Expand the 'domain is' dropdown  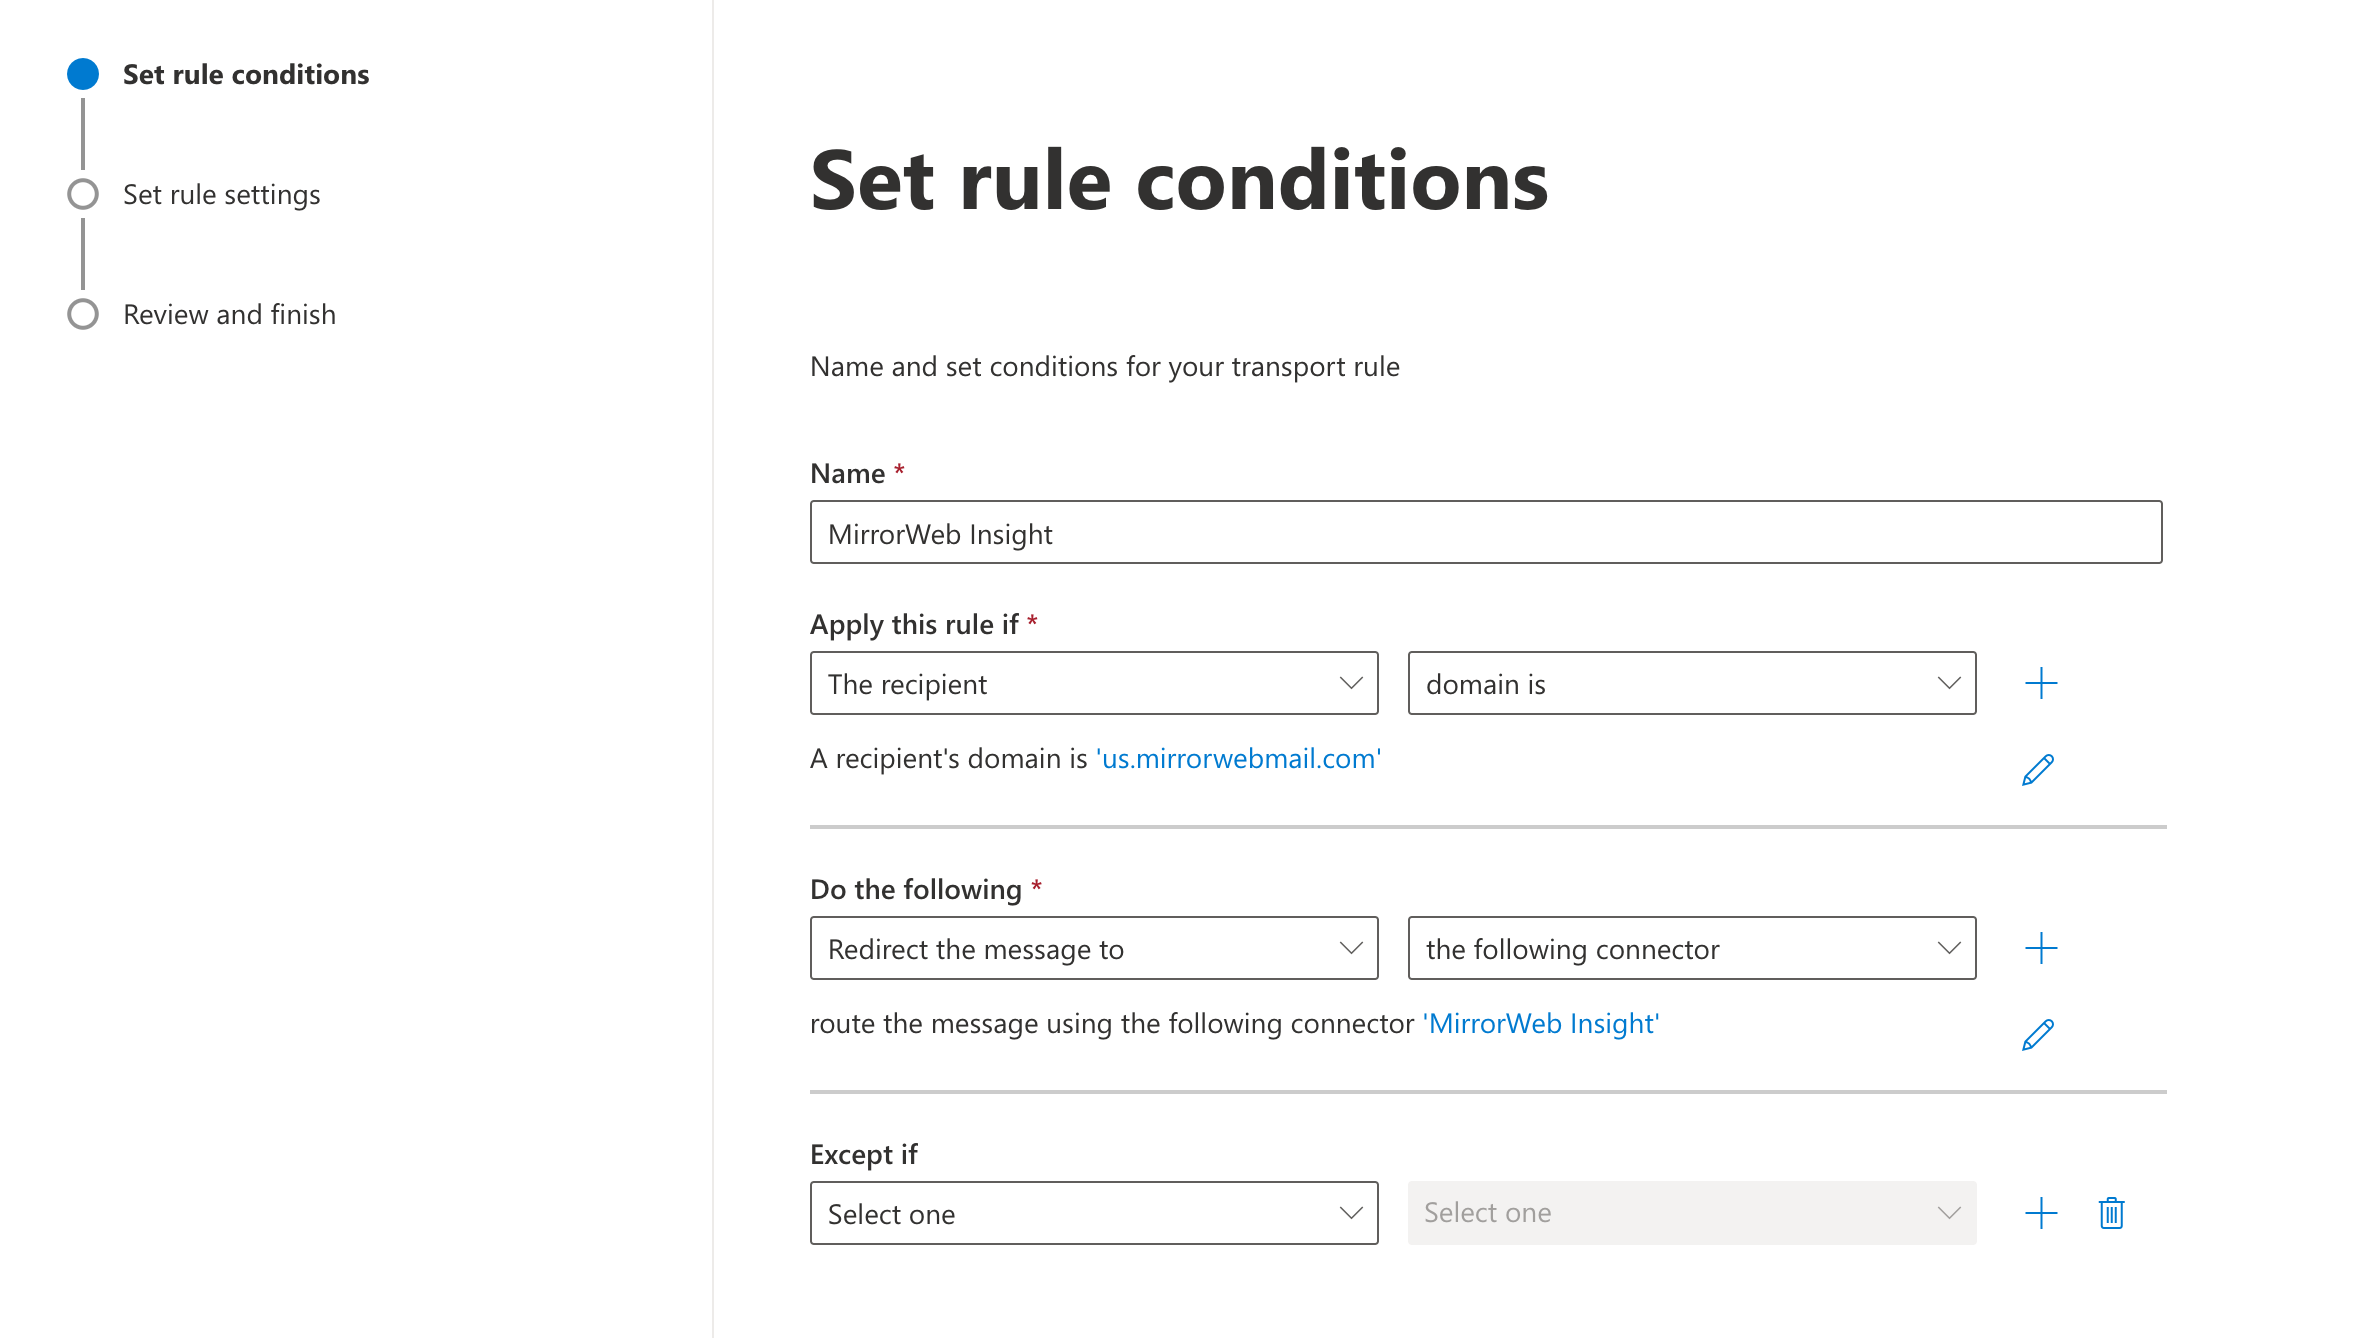coord(1692,684)
